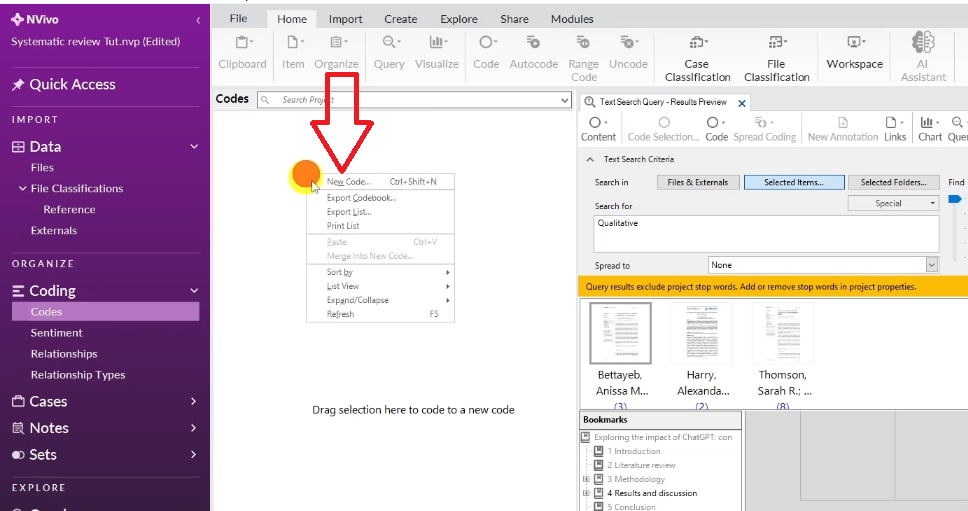Open the Special dropdown button
Viewport: 968px width, 511px height.
coord(893,203)
